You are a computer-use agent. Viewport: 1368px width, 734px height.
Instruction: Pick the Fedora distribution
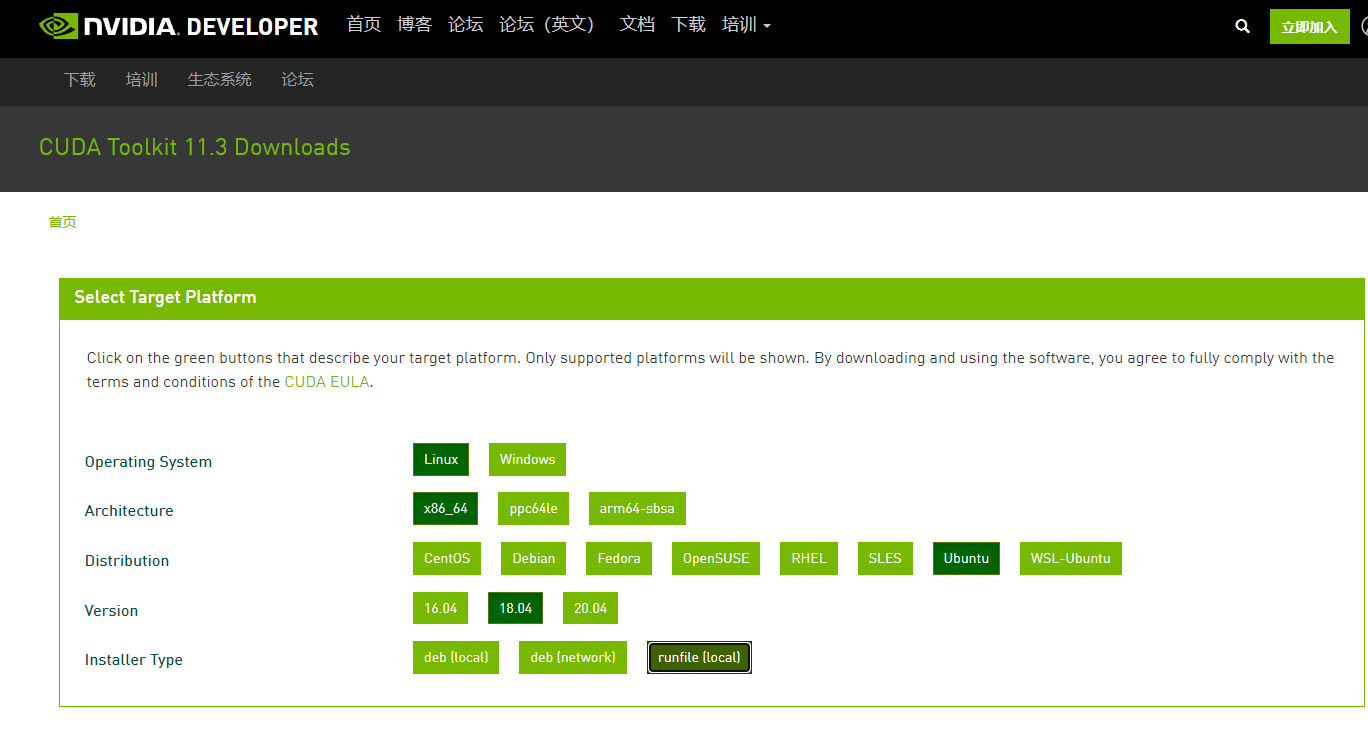point(619,559)
